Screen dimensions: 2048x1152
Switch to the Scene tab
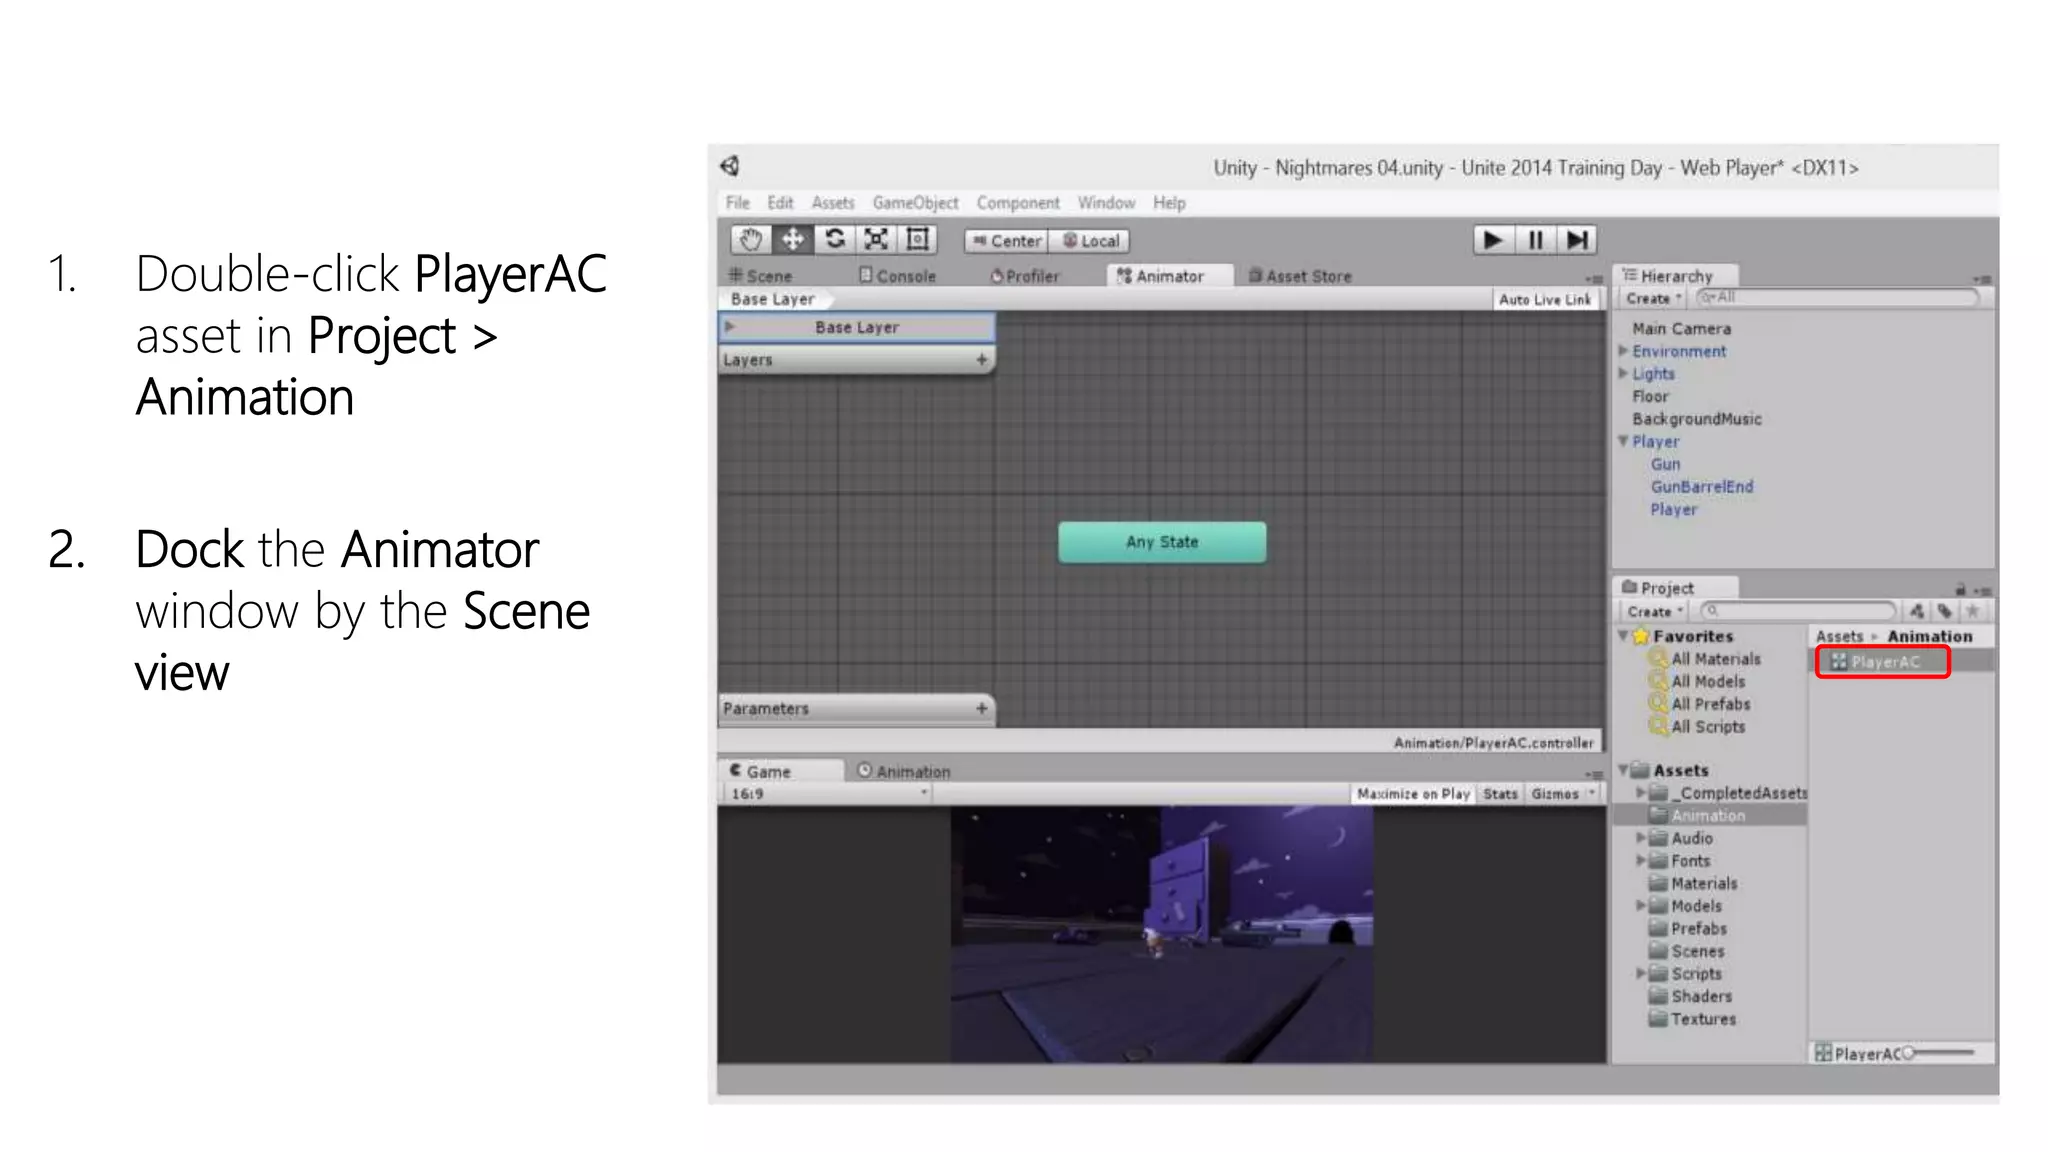point(761,276)
